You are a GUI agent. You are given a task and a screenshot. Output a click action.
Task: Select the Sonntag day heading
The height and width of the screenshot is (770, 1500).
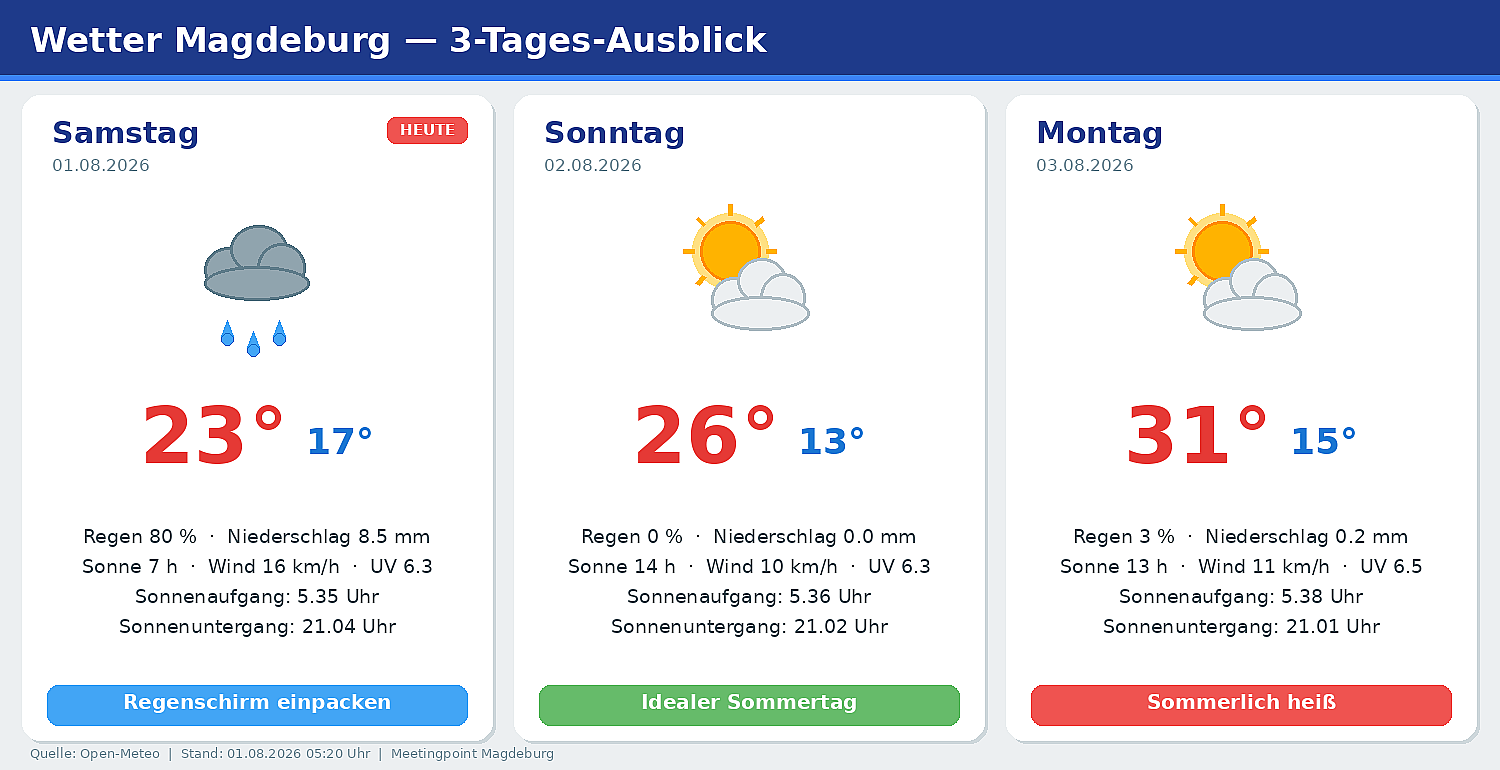pos(614,133)
